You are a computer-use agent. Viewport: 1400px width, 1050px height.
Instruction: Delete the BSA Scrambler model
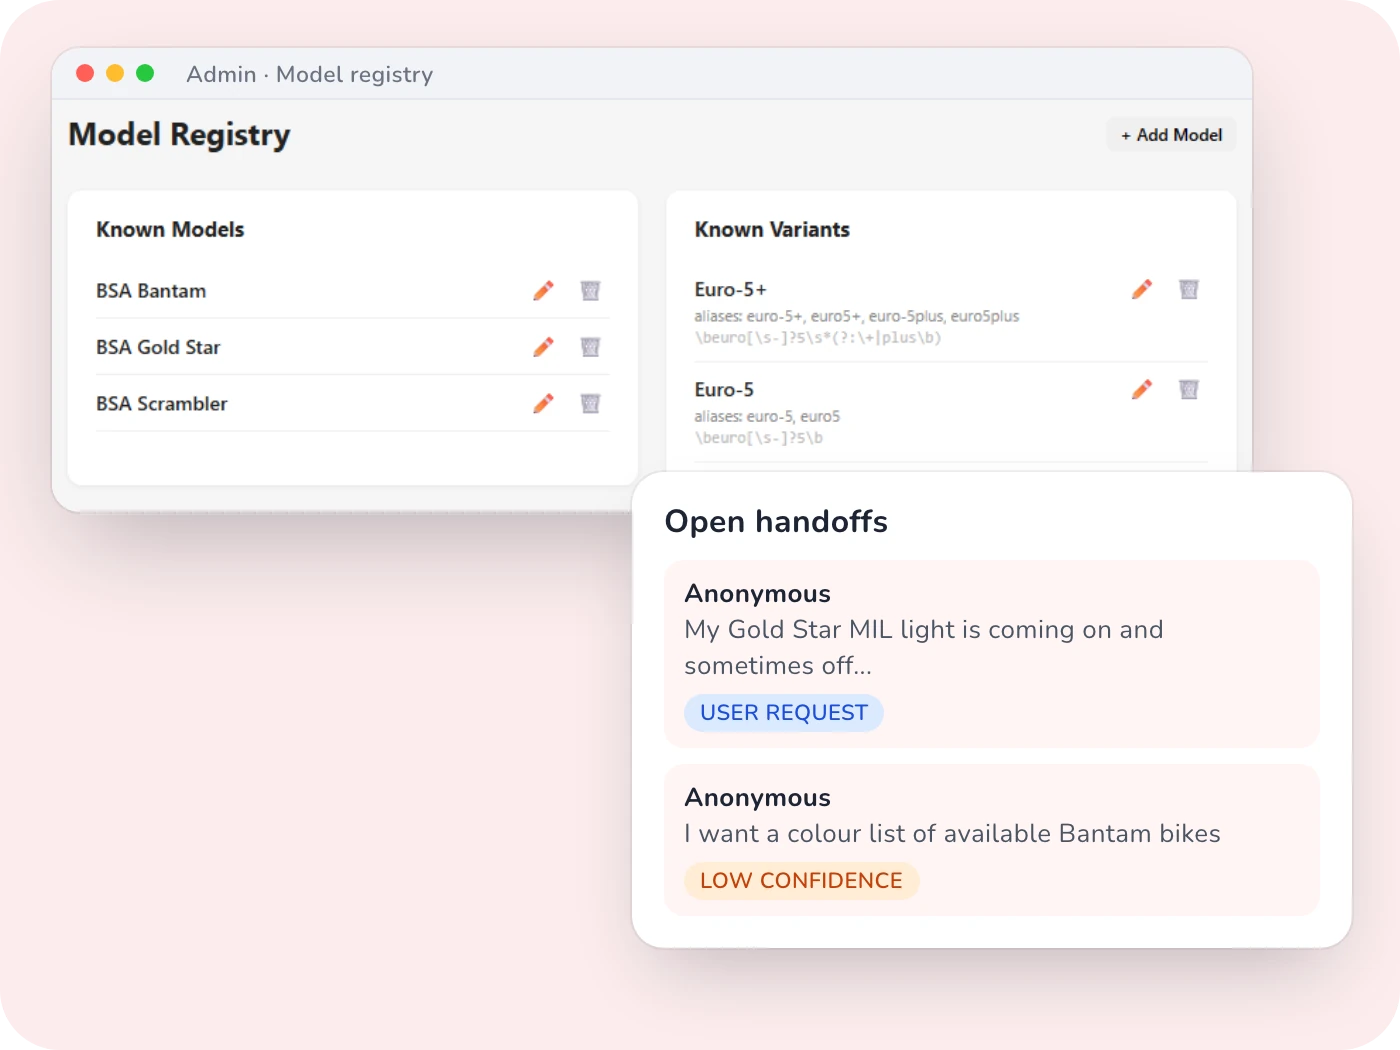pyautogui.click(x=590, y=404)
